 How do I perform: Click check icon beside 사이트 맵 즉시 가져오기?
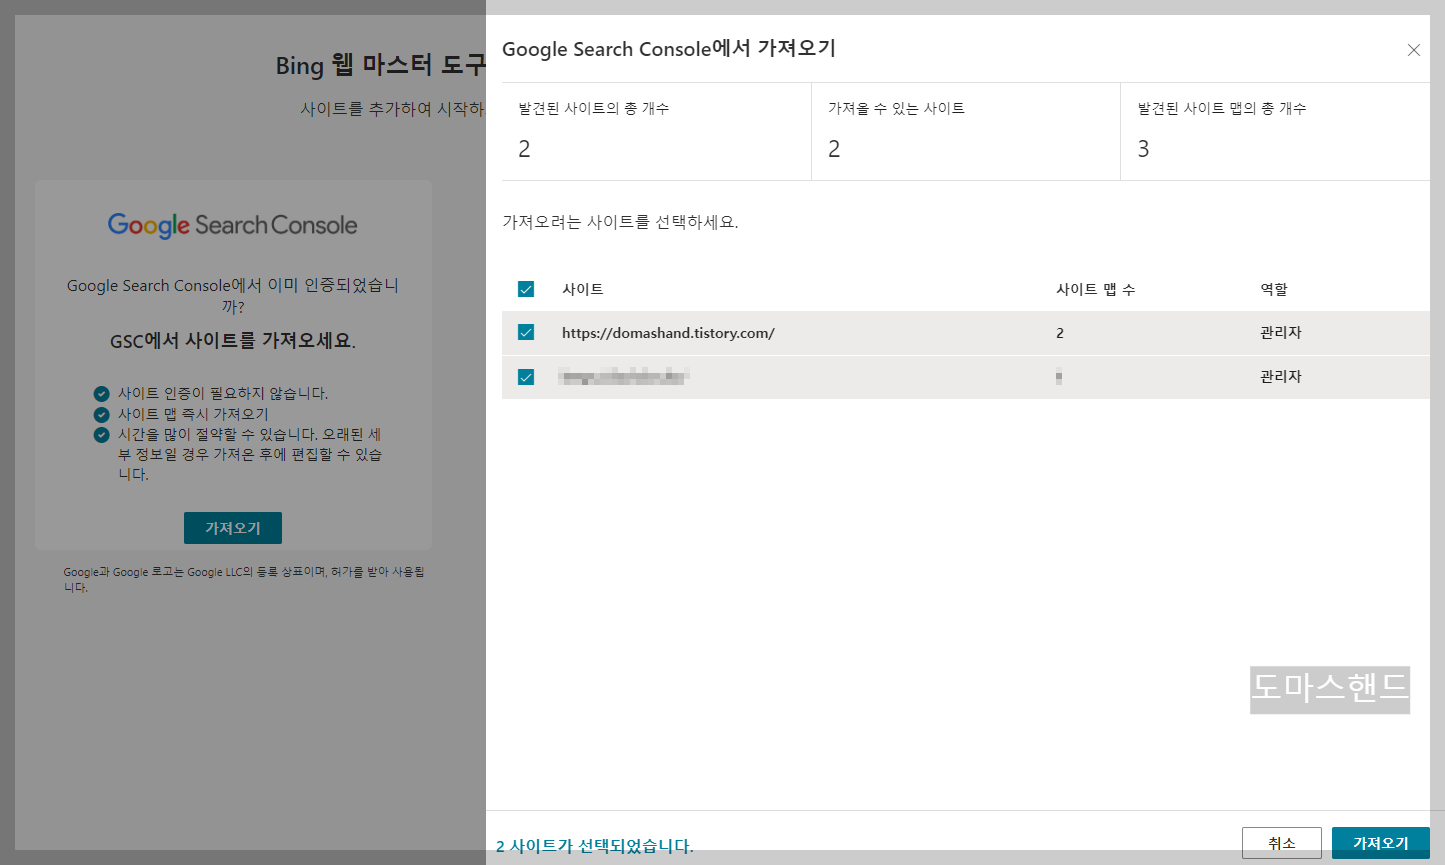coord(101,414)
